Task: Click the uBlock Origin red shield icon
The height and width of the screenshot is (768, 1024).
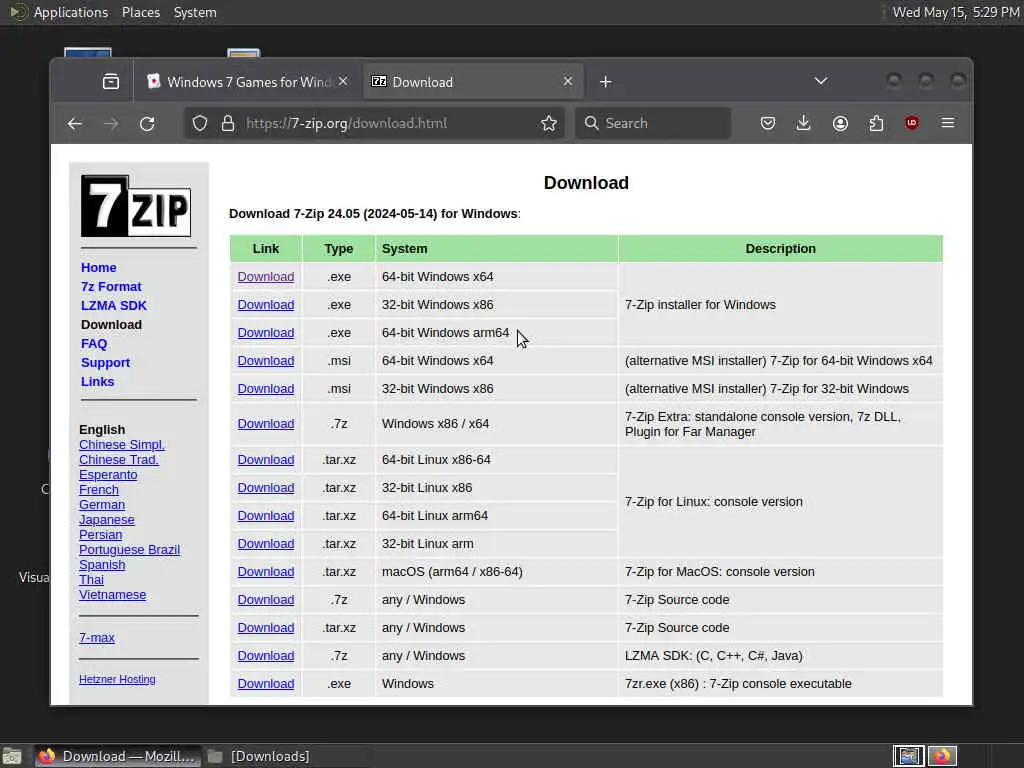Action: pyautogui.click(x=912, y=123)
